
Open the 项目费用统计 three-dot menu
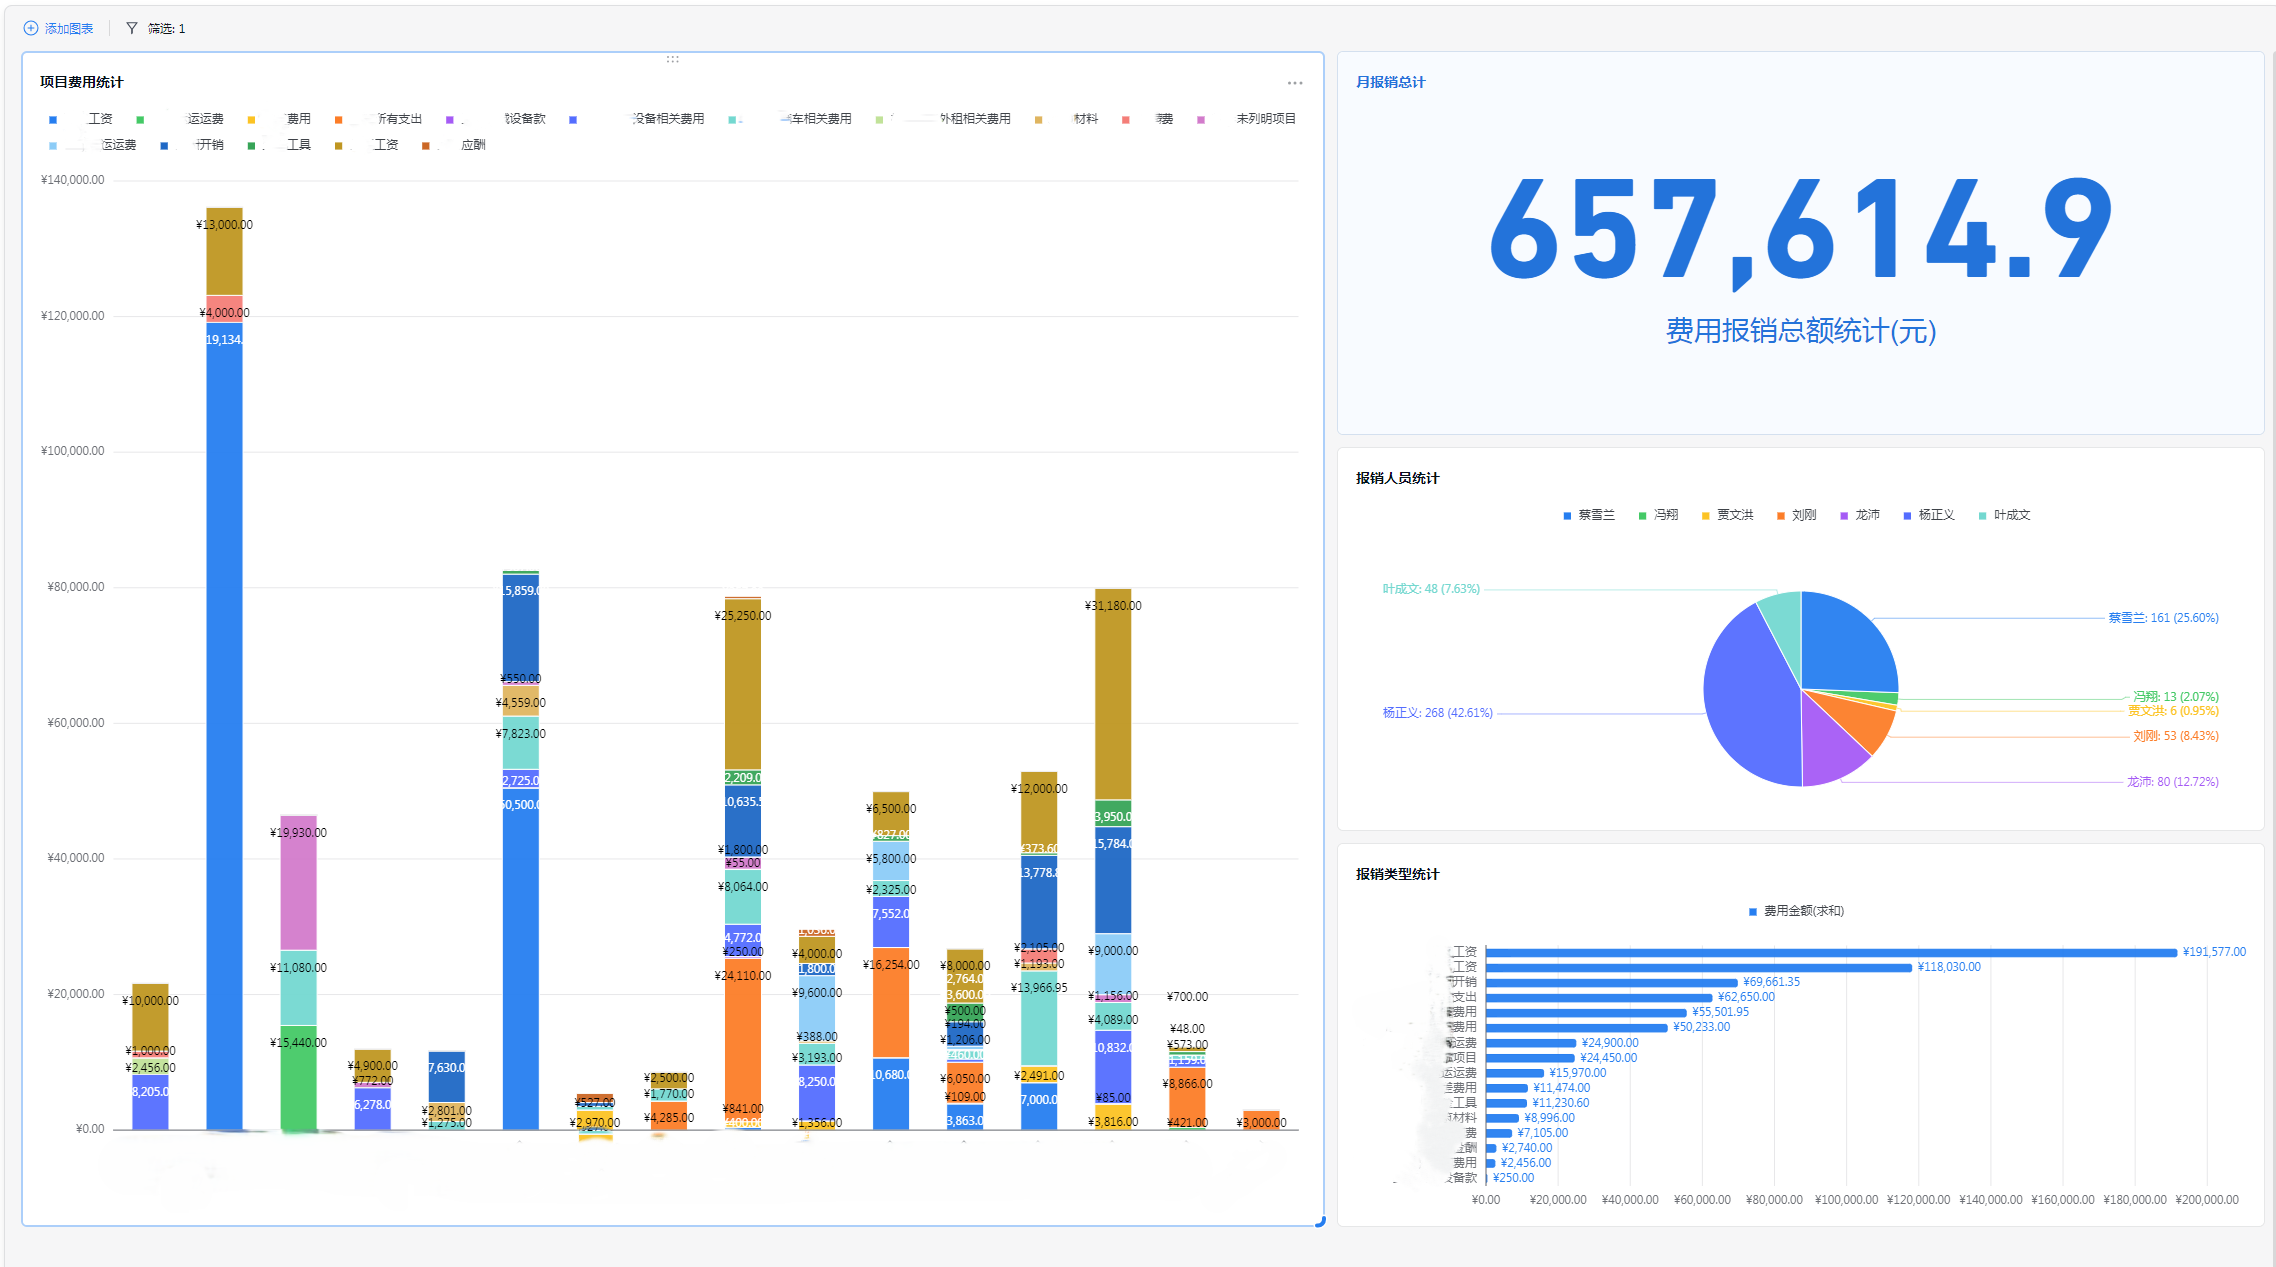pos(1295,83)
